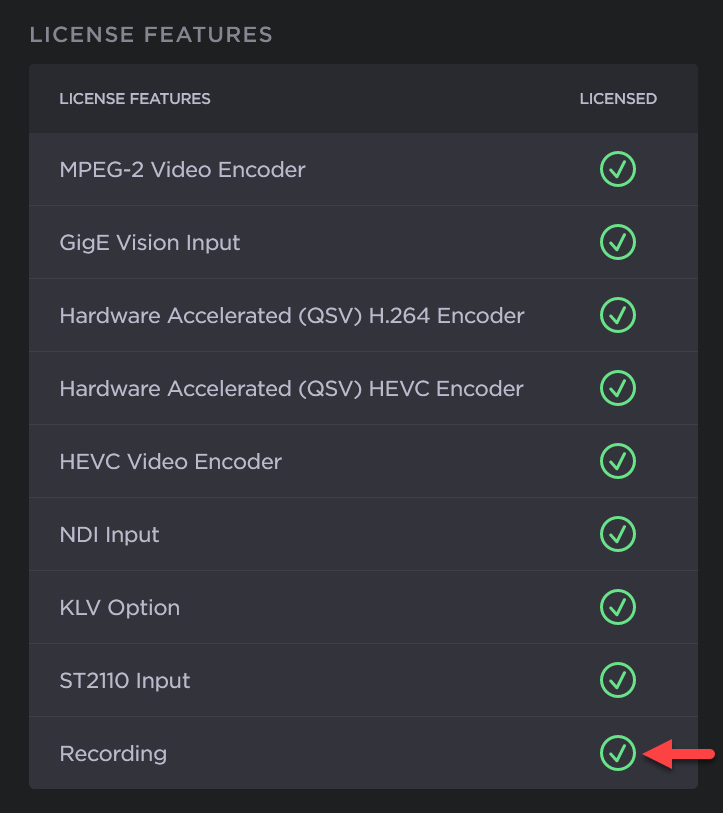Select the MPEG-2 Video Encoder feature name
Image resolution: width=723 pixels, height=813 pixels.
pyautogui.click(x=182, y=170)
